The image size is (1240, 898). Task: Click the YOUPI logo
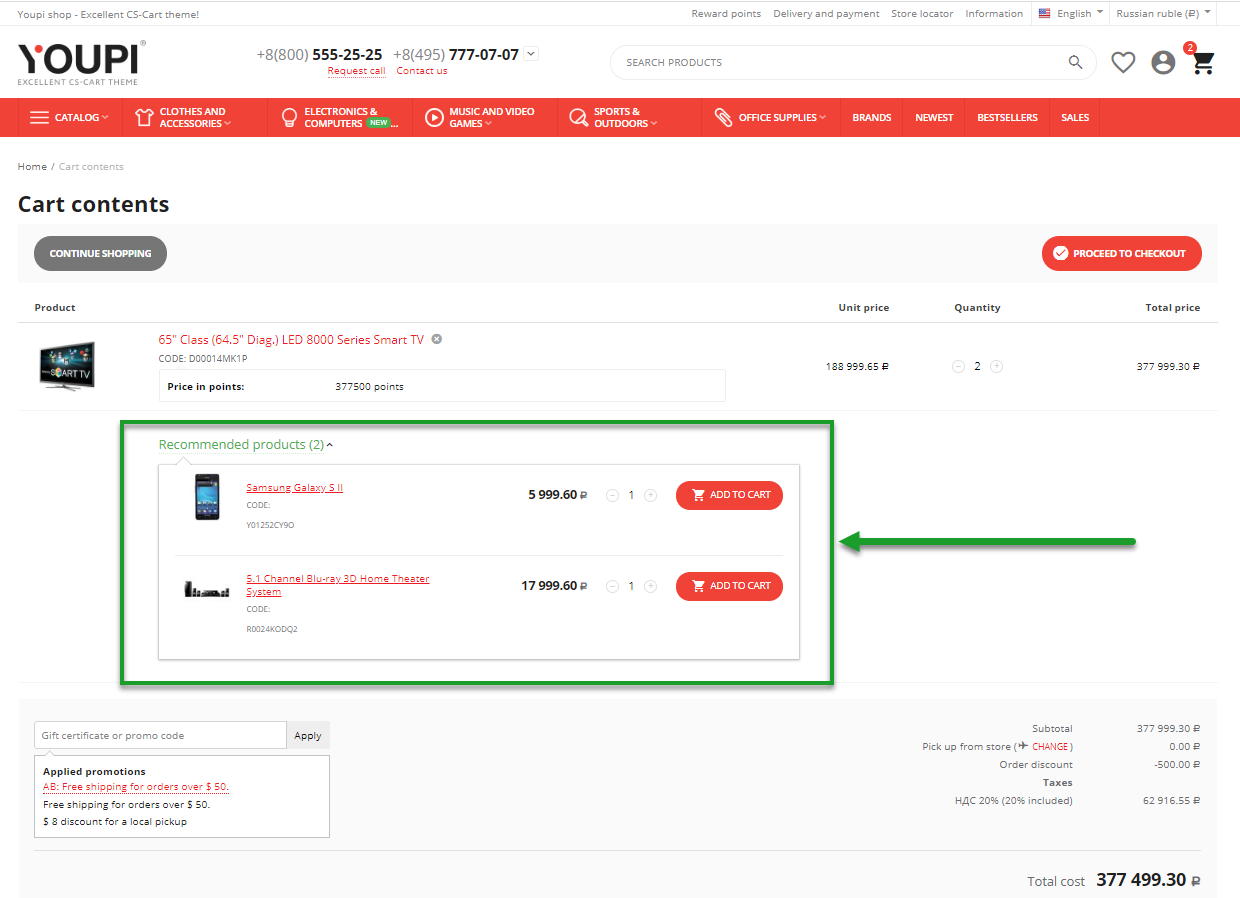[81, 63]
